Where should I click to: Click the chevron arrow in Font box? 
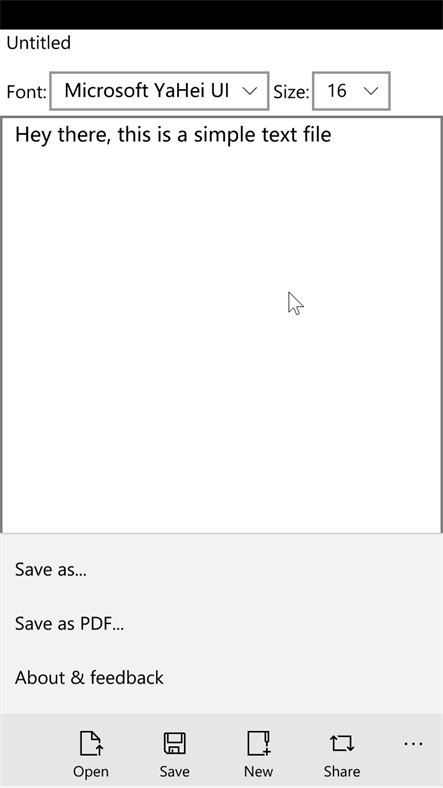[x=250, y=91]
